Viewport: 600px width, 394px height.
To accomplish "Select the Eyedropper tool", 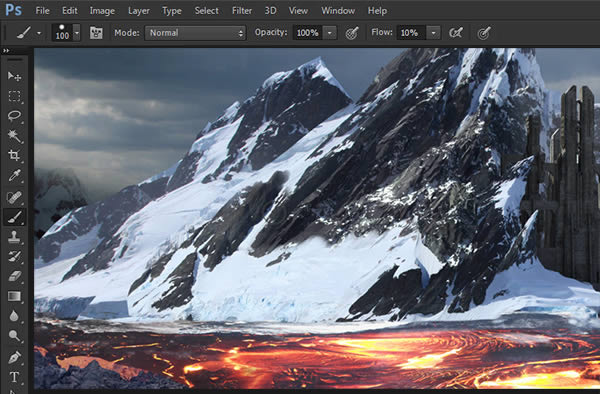I will point(14,176).
